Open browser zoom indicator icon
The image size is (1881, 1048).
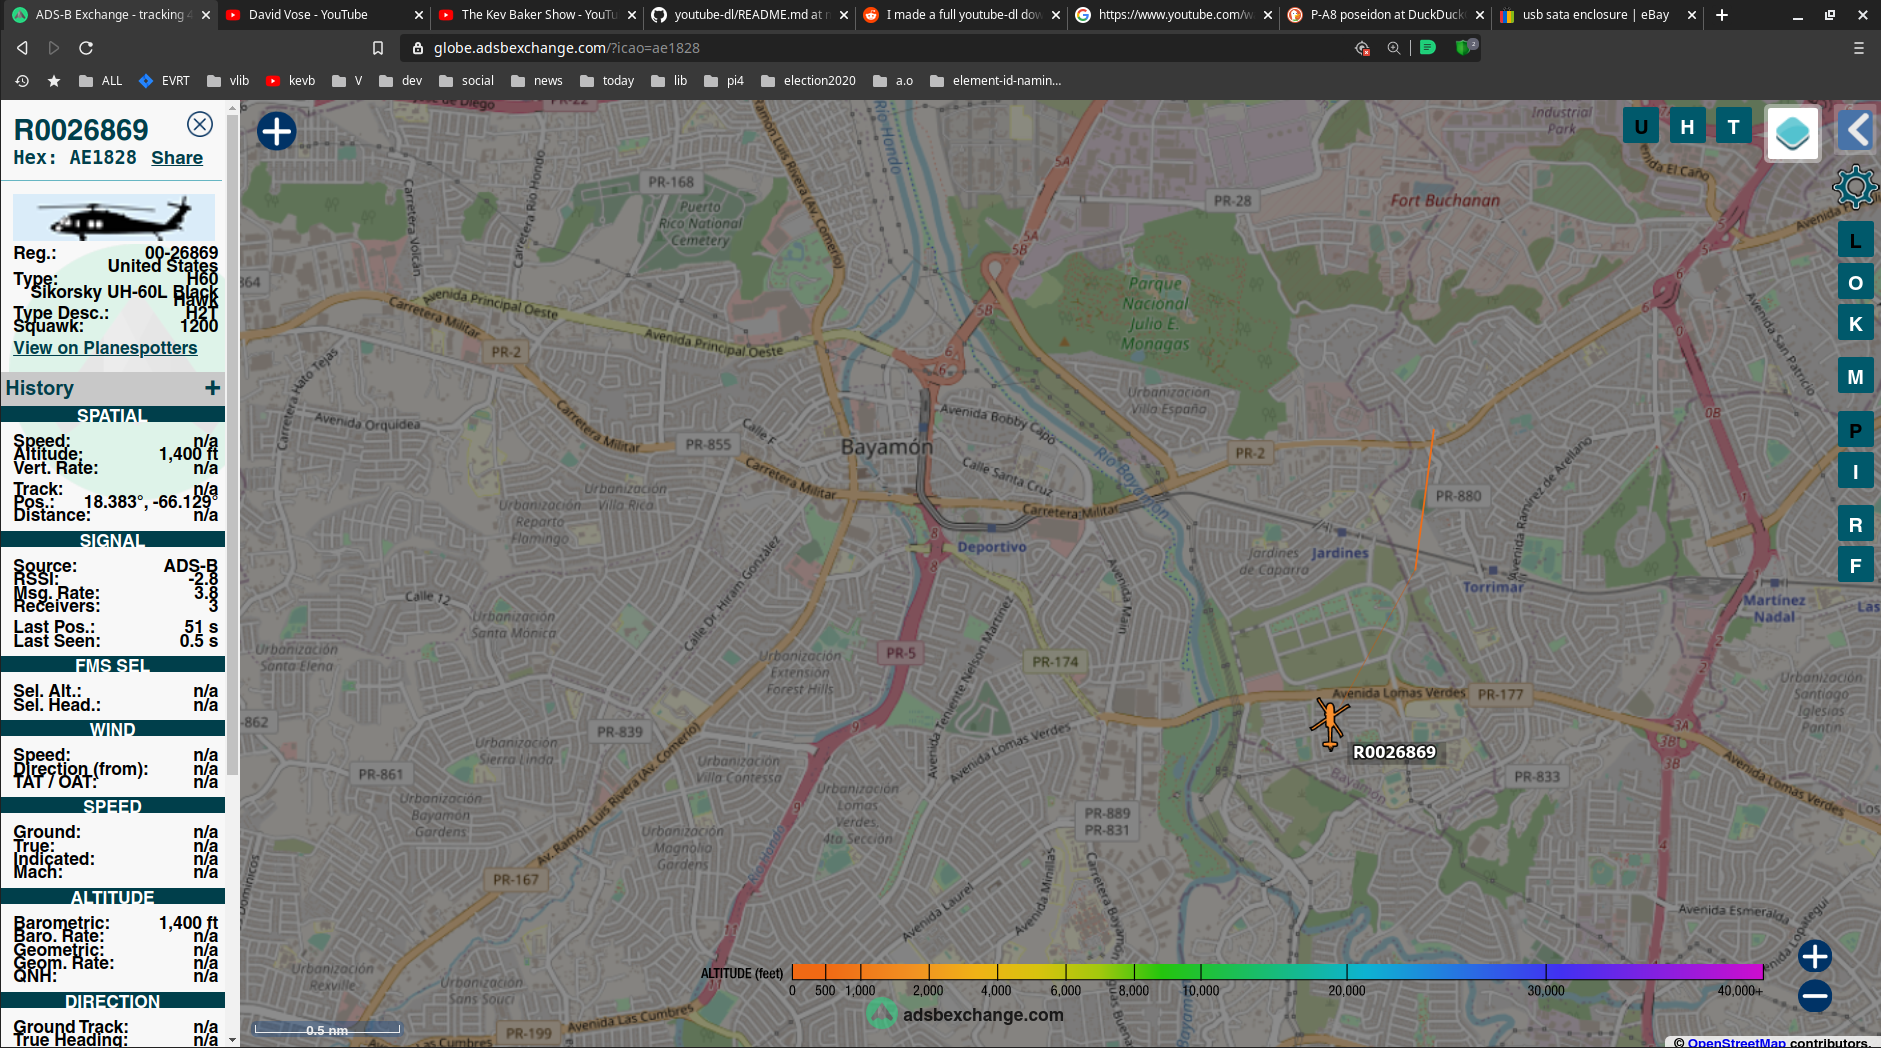(1393, 48)
